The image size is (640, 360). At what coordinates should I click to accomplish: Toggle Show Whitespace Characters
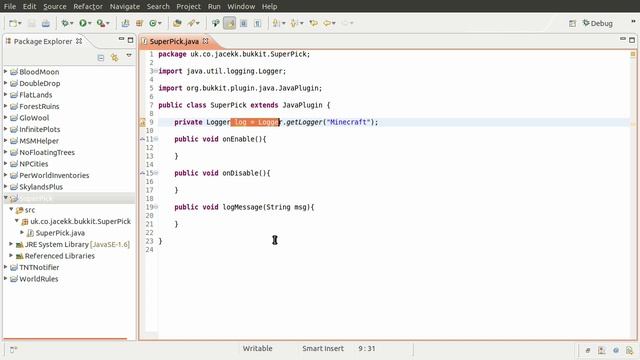(x=257, y=23)
